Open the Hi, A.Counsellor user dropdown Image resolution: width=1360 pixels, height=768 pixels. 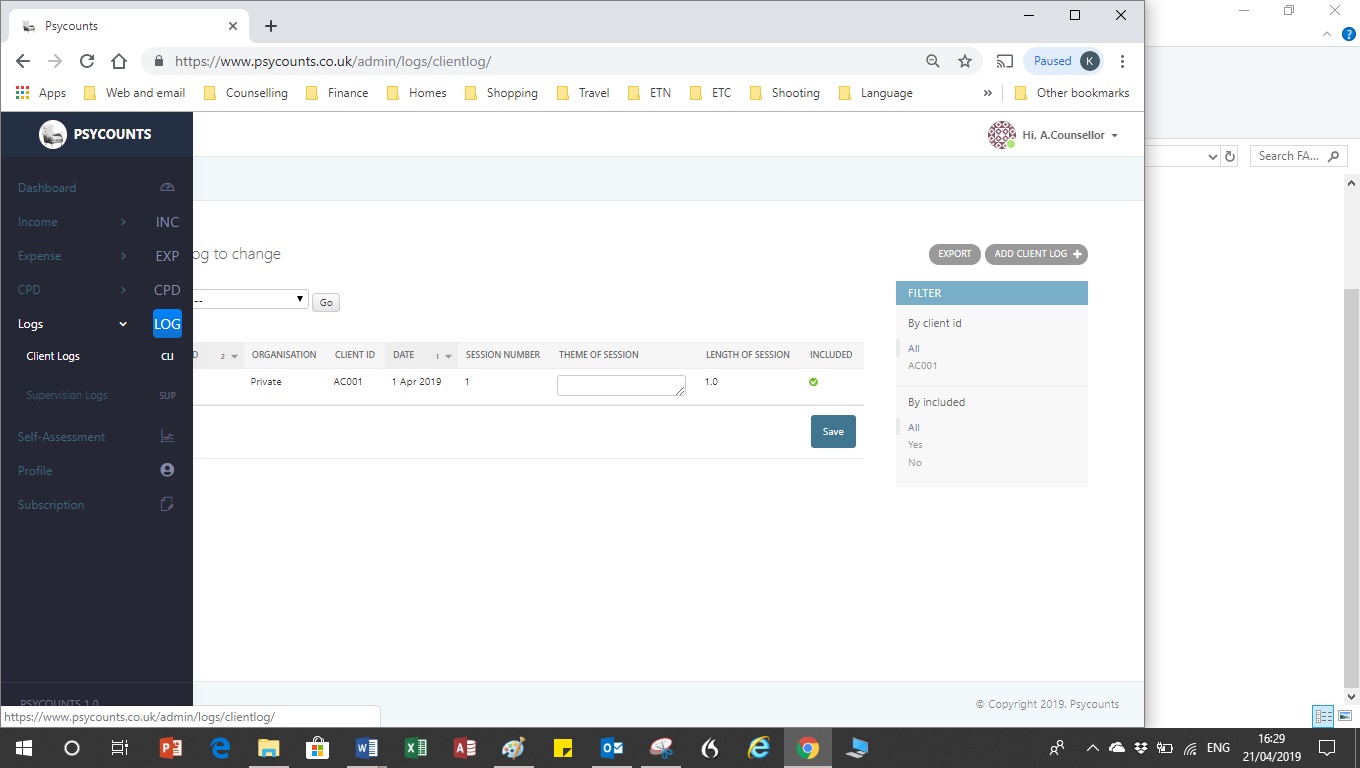pos(1070,135)
